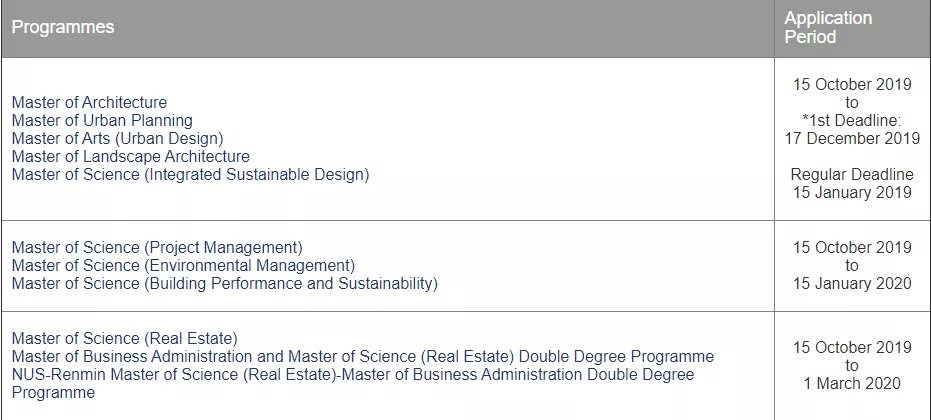Select the 17 December 2019 date
Viewport: 931px width, 420px height.
pos(852,138)
